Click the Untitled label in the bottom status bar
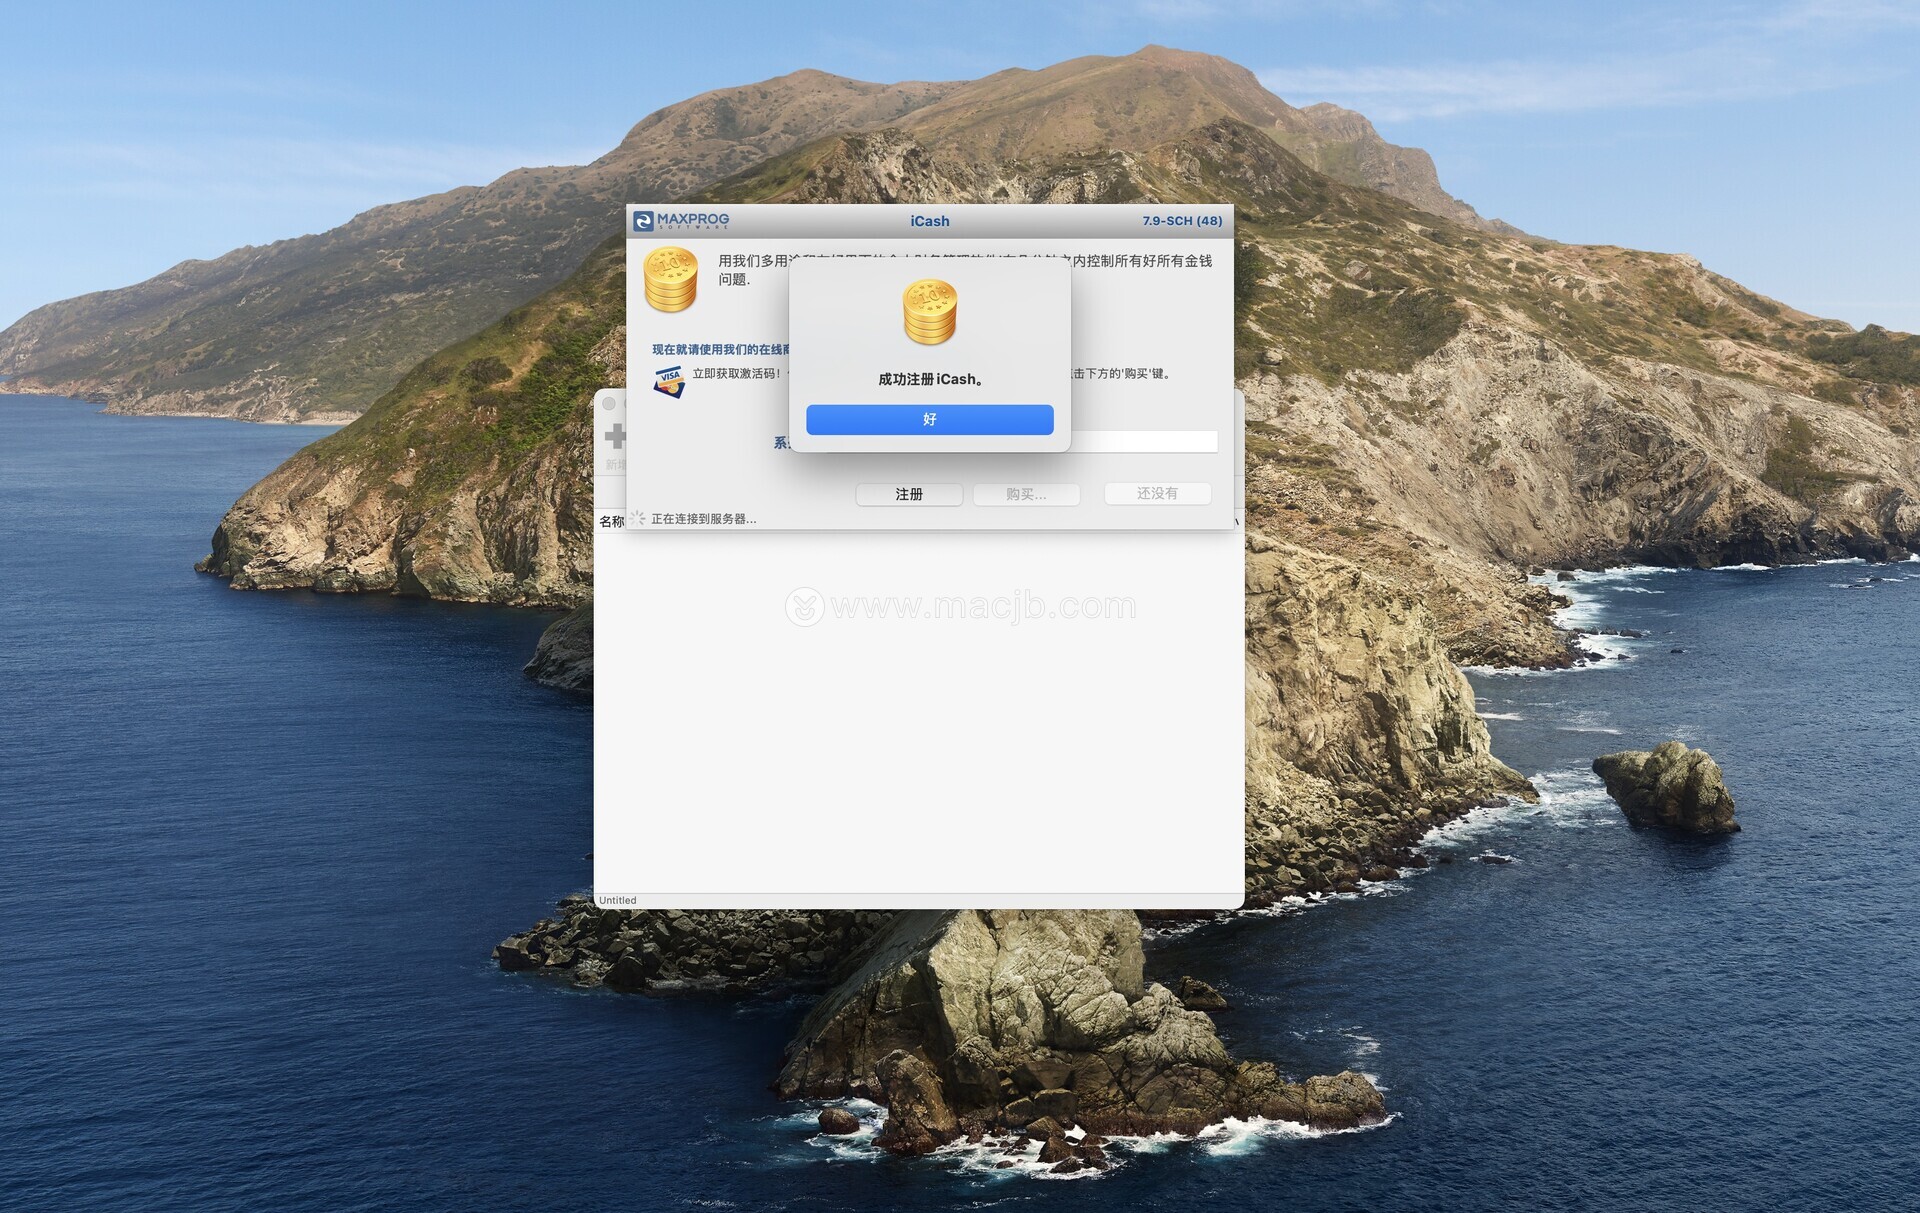1920x1213 pixels. tap(617, 900)
